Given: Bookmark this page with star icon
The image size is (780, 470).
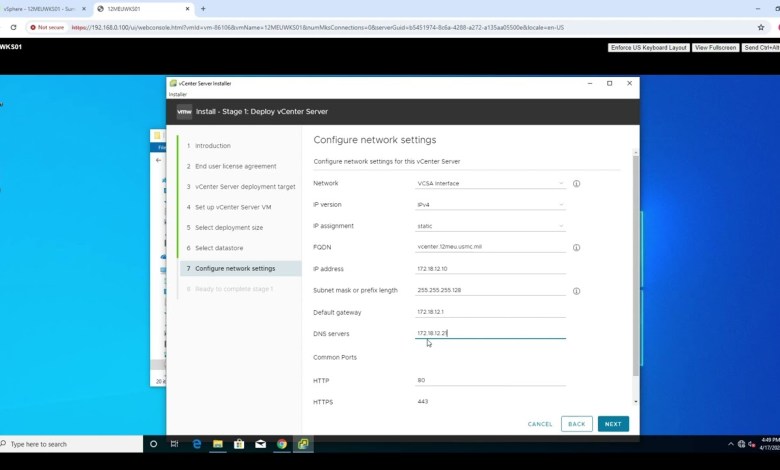Looking at the screenshot, I should [761, 27].
